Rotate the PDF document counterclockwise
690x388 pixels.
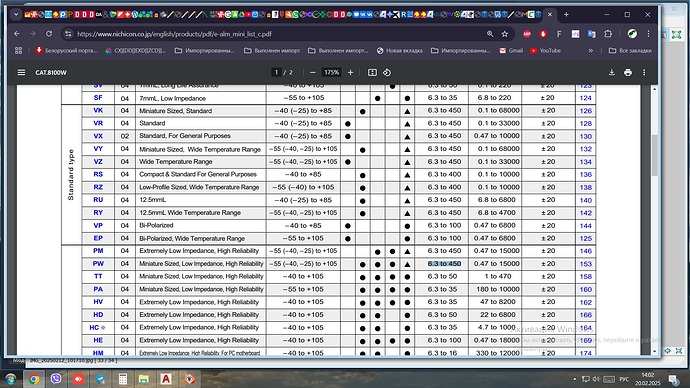click(x=387, y=73)
